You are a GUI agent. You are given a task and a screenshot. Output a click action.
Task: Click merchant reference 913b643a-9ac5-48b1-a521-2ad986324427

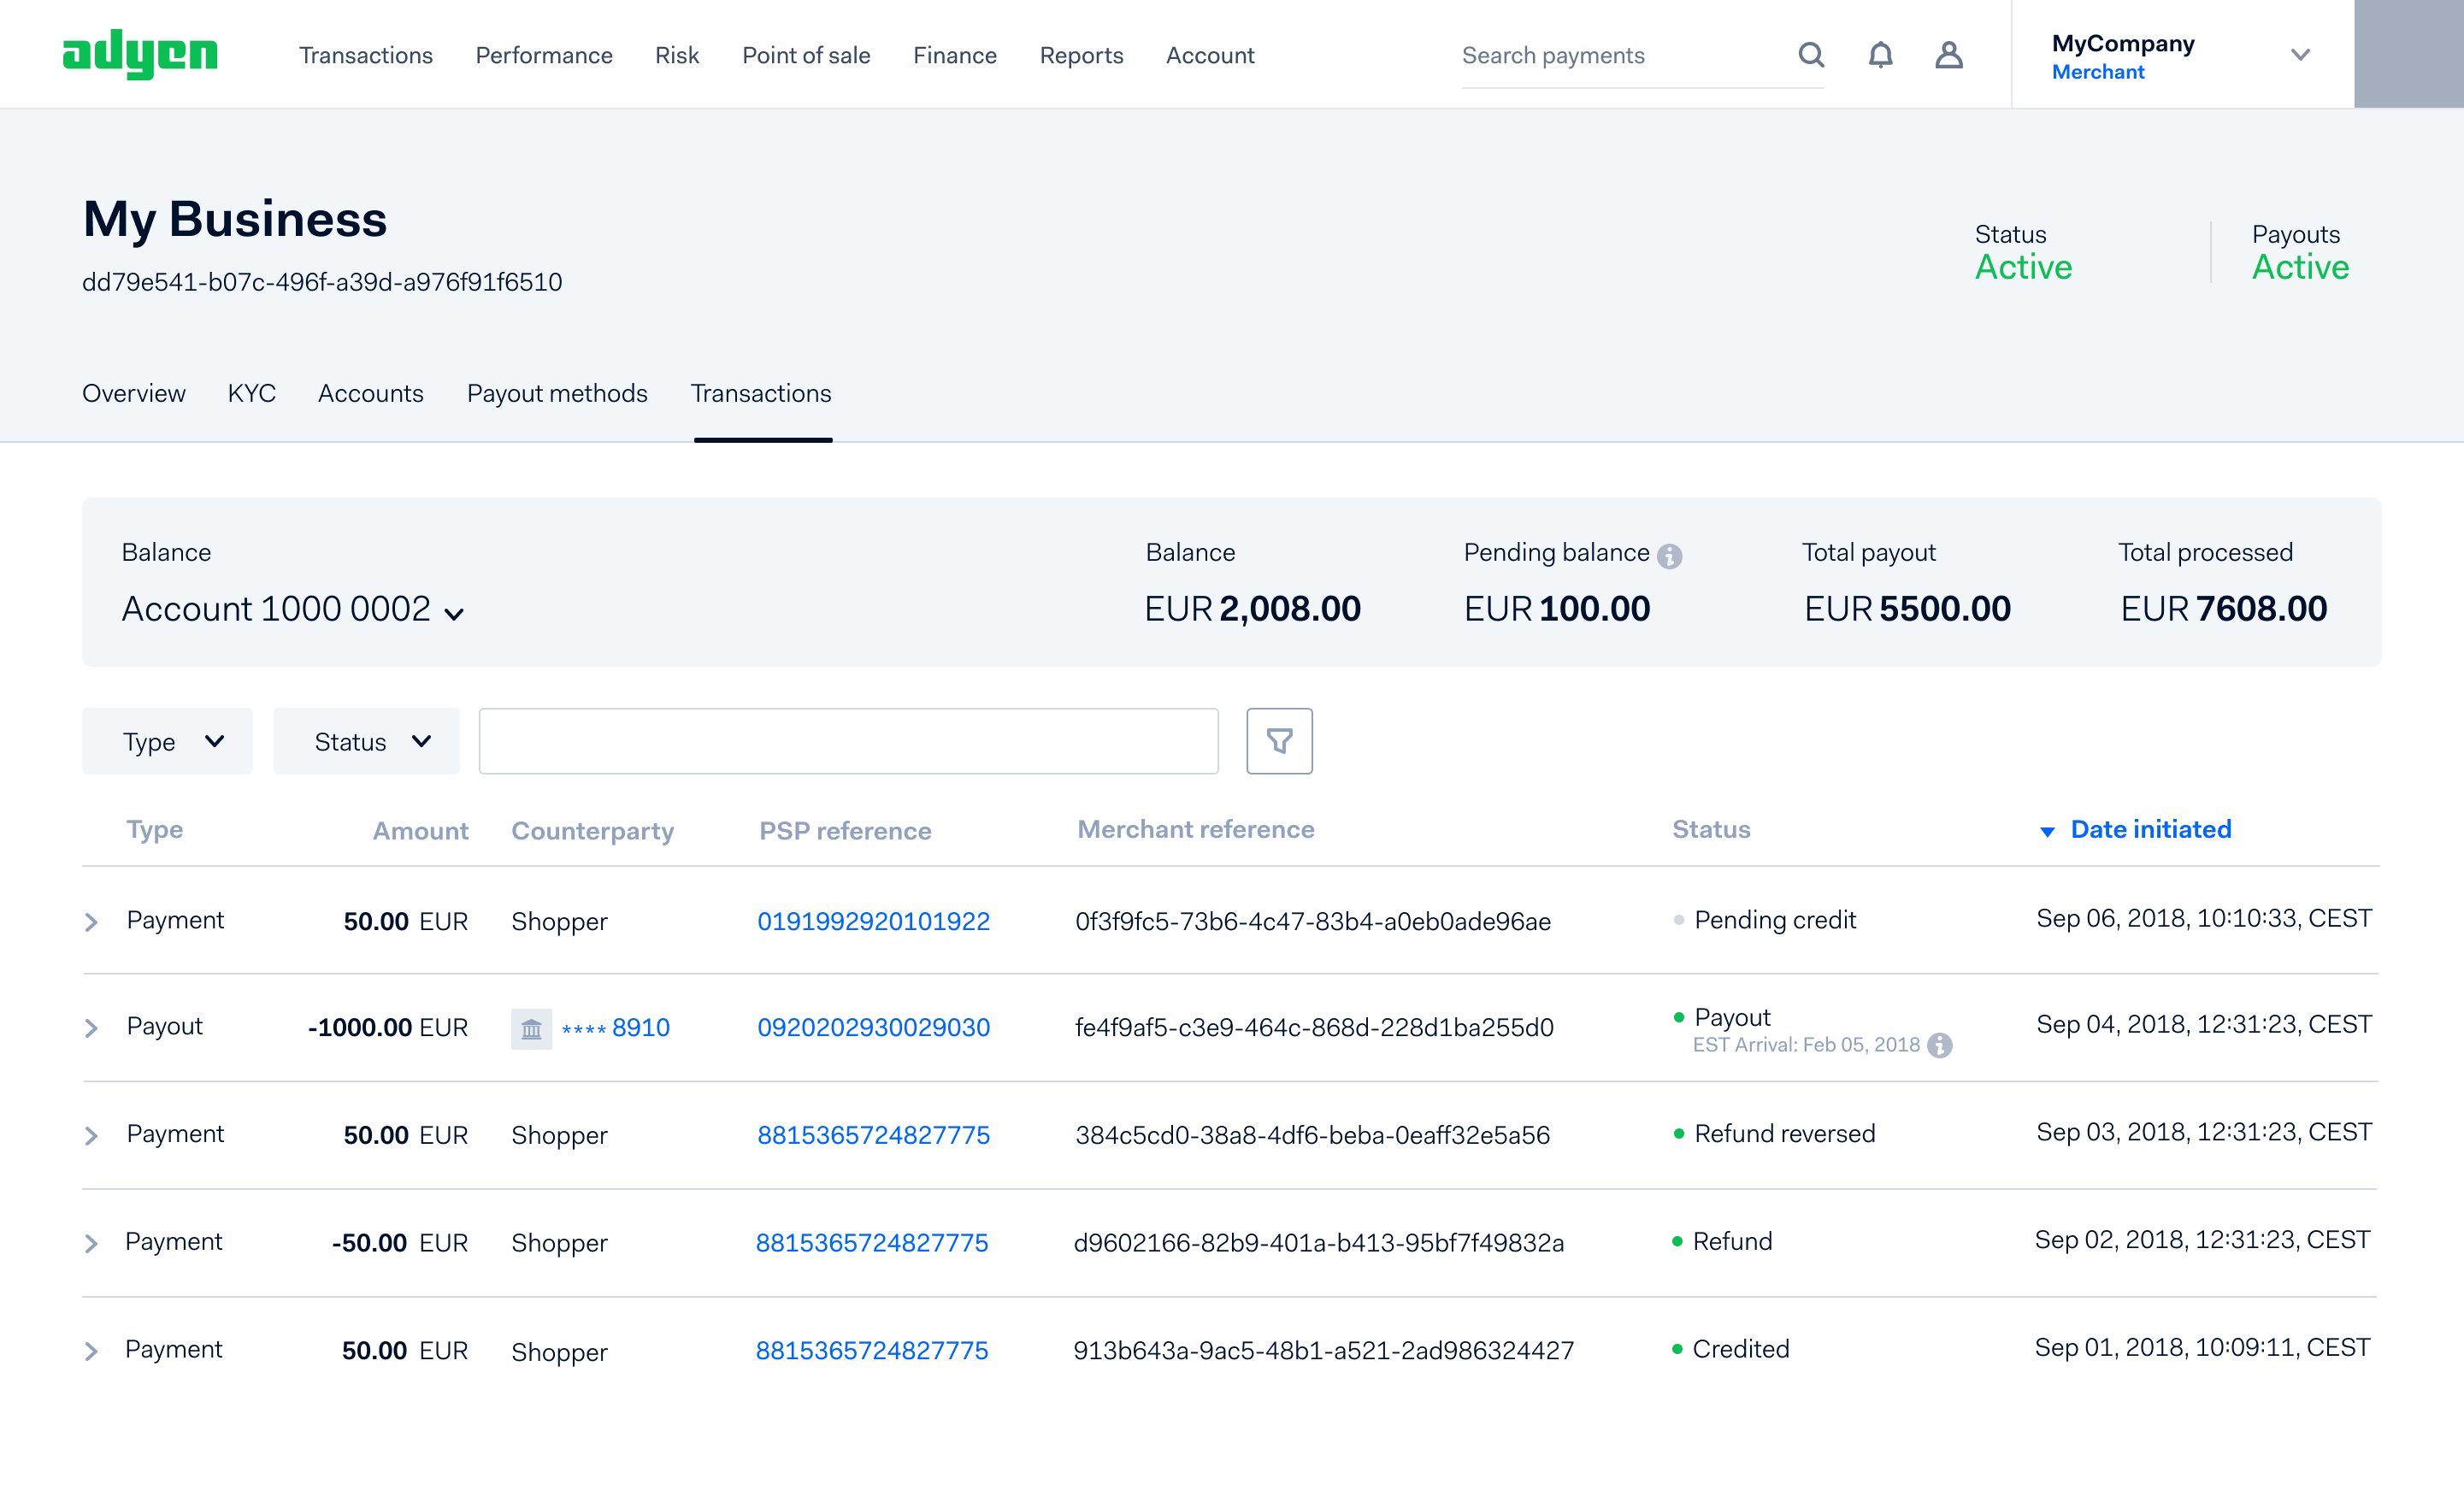1323,1350
